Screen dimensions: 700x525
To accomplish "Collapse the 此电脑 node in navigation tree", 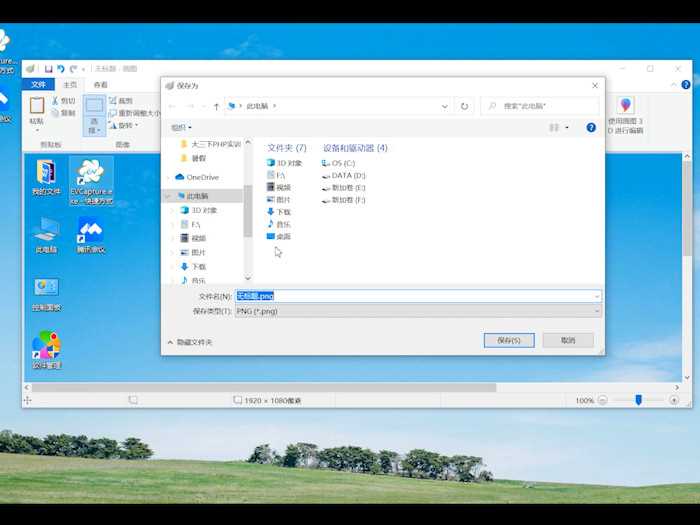I will (x=169, y=197).
